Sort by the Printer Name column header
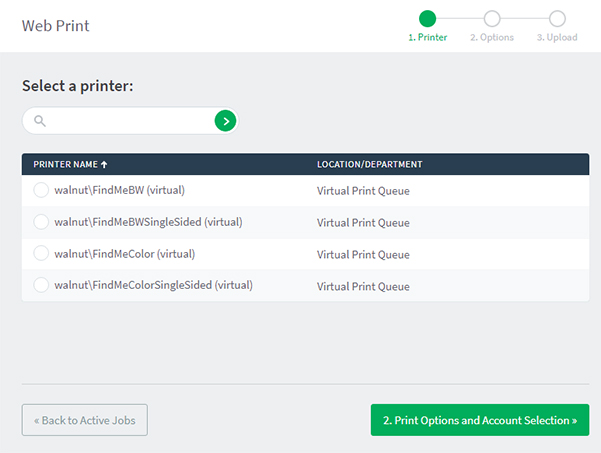 click(64, 164)
